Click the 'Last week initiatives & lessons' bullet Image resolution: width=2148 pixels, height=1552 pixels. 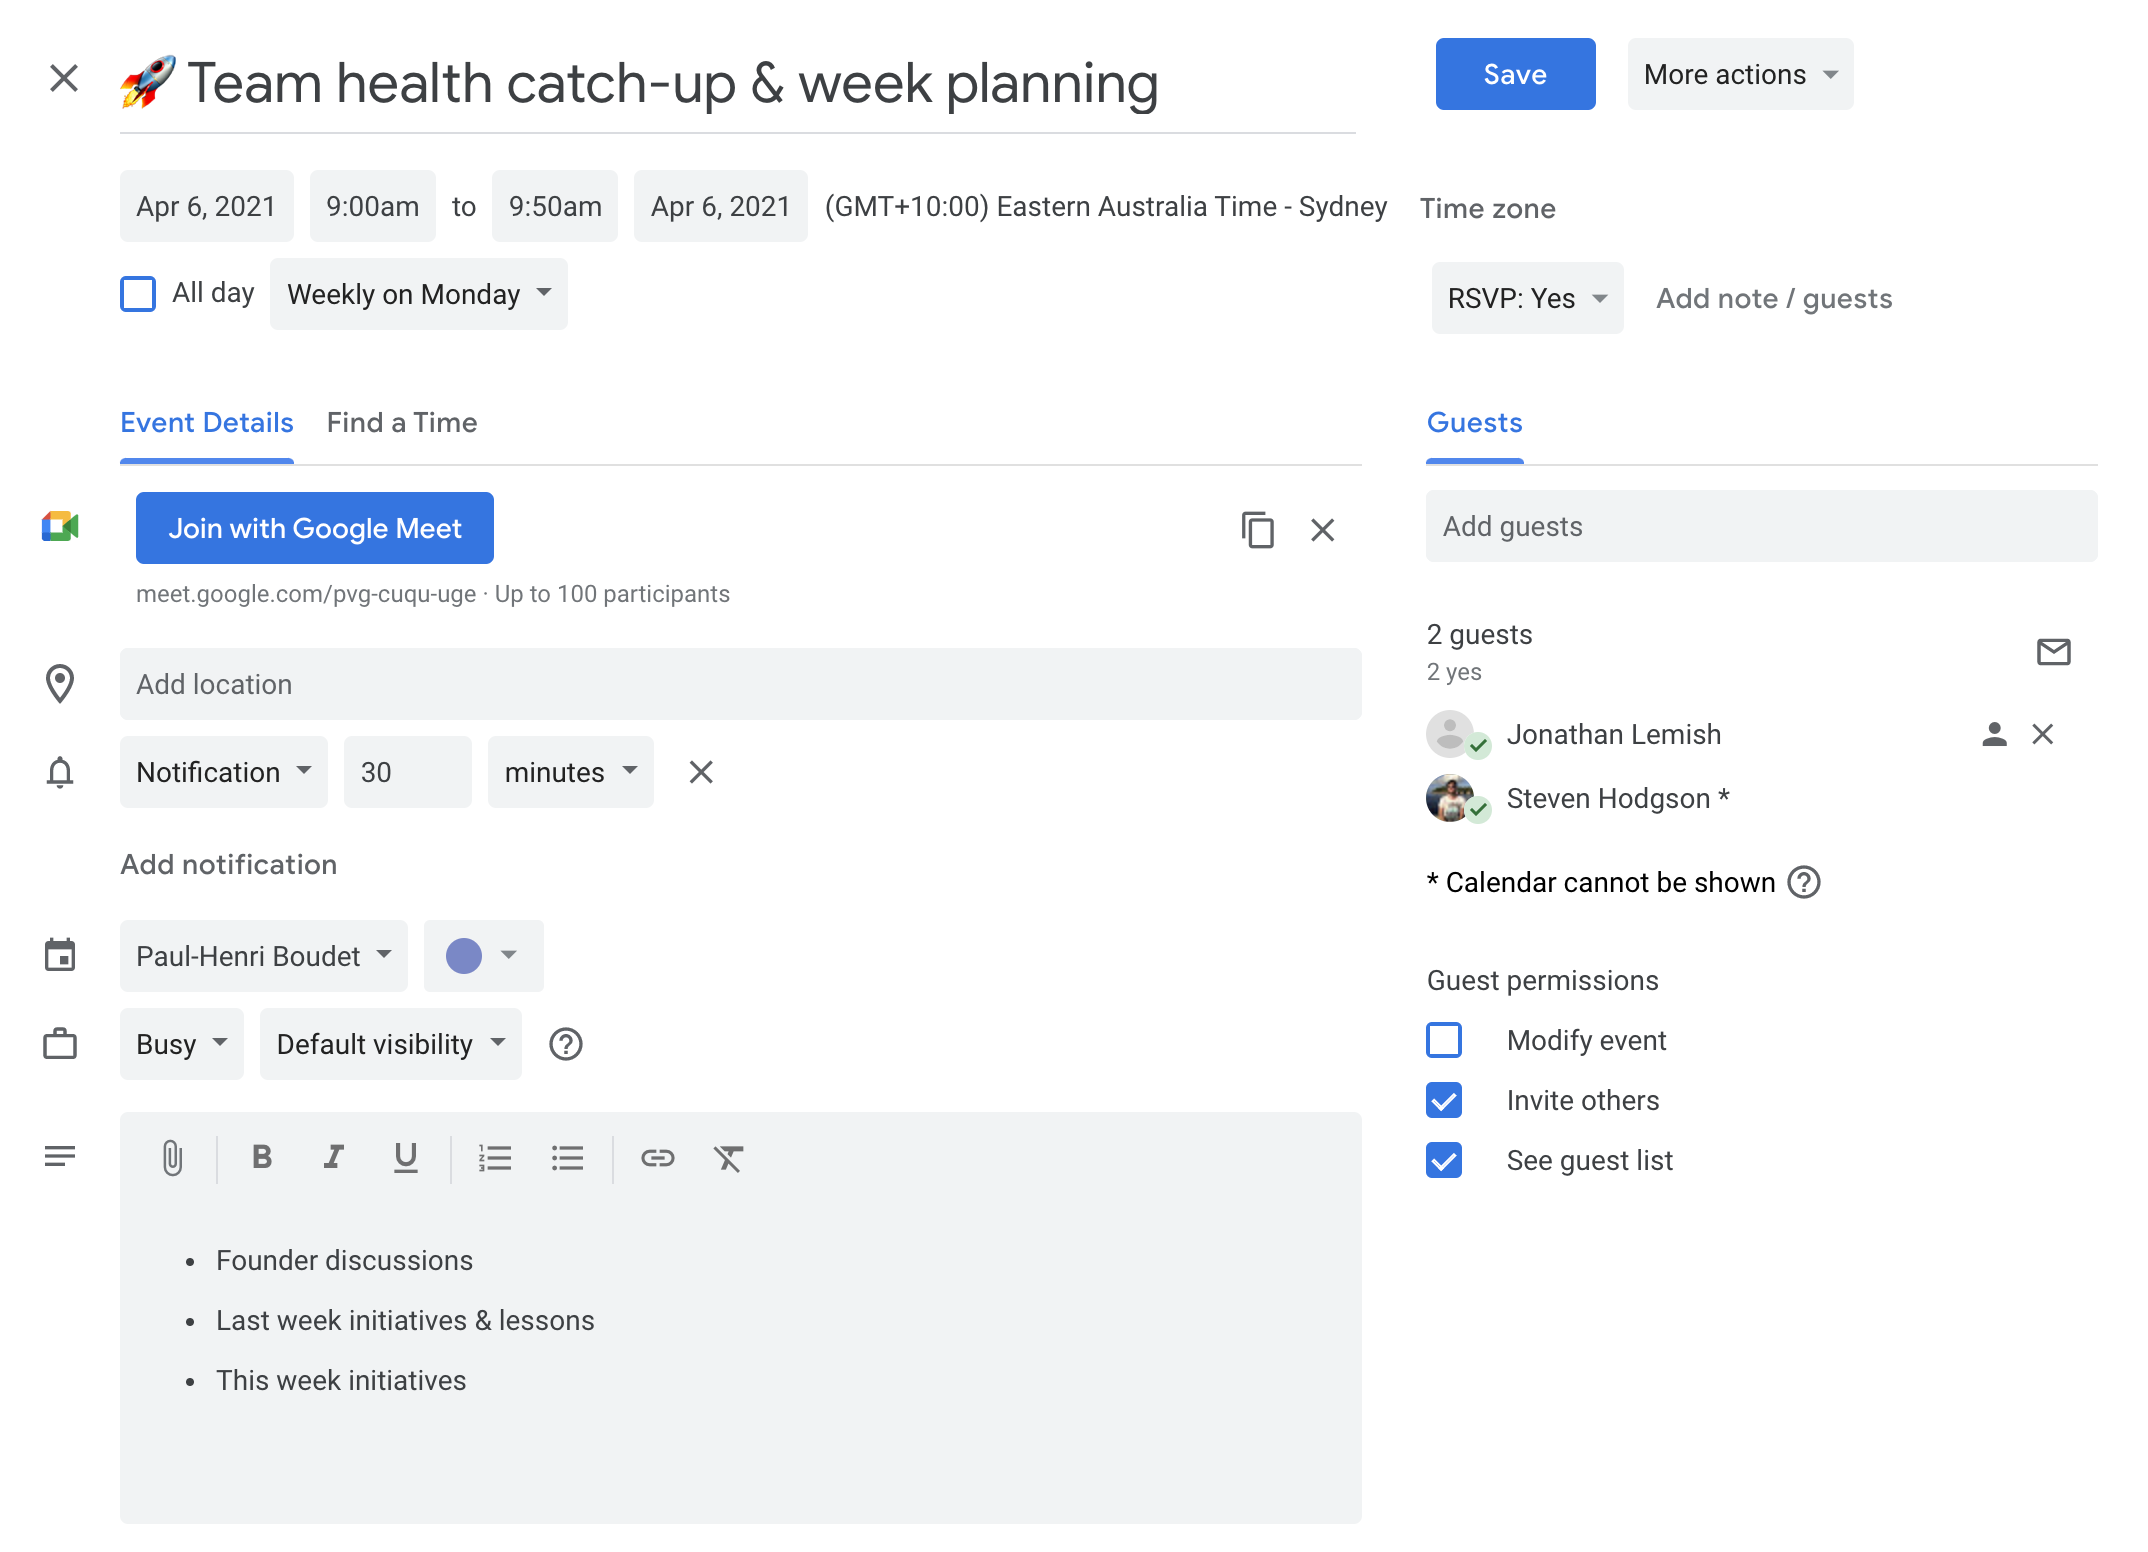pyautogui.click(x=405, y=1320)
